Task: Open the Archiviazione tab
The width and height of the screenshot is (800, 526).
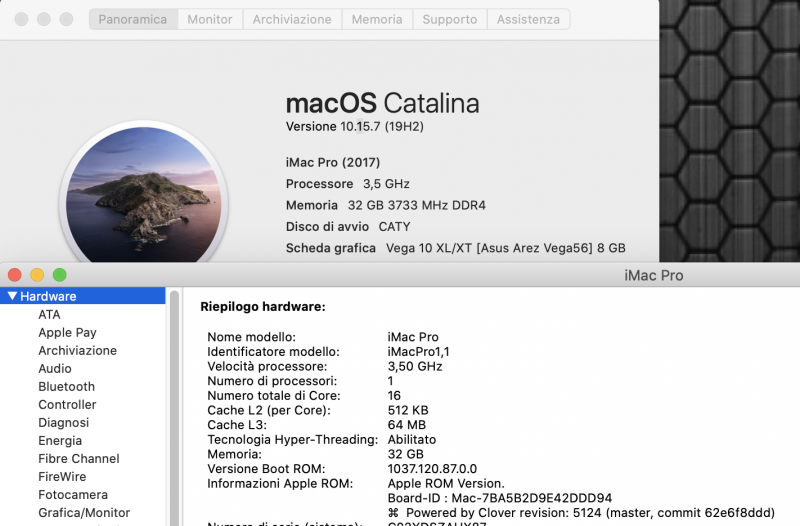Action: pos(292,19)
